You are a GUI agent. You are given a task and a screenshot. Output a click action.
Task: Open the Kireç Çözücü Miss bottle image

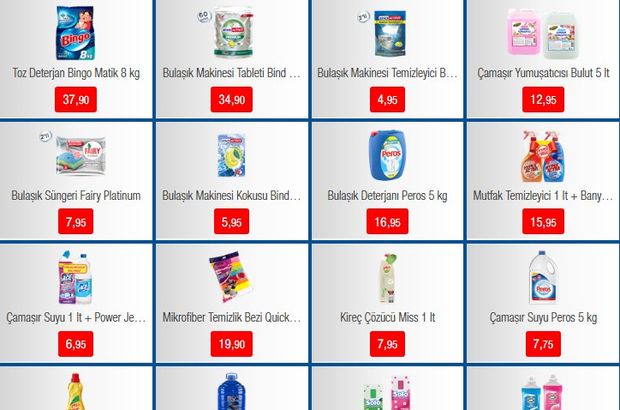pos(388,278)
